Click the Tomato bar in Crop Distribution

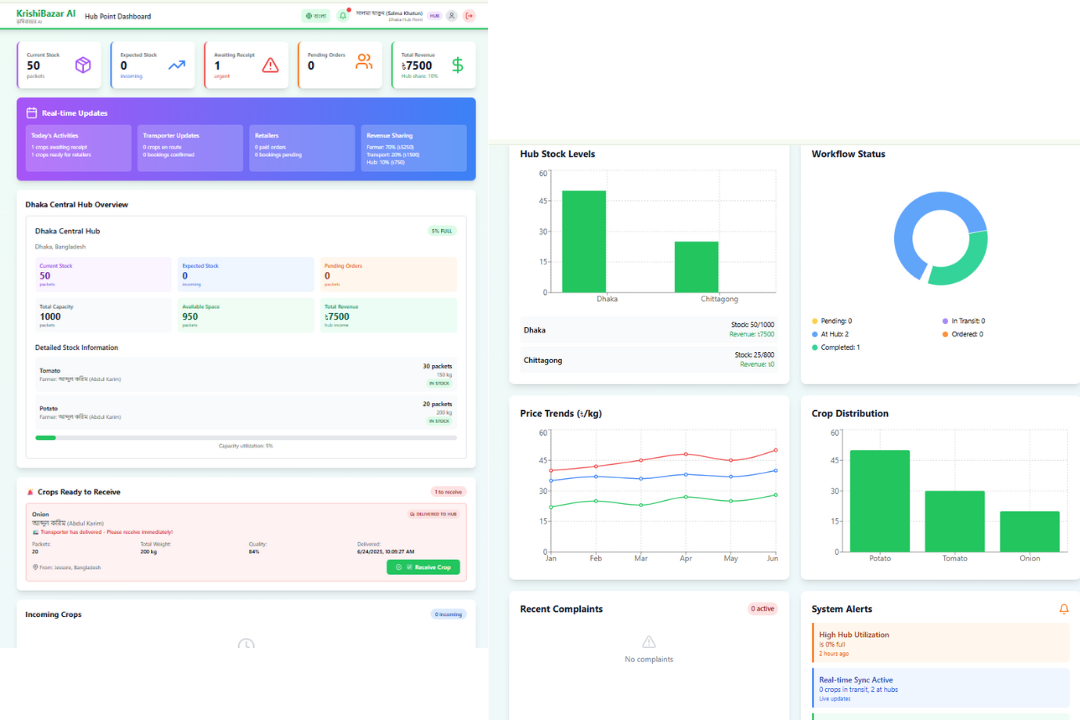(955, 522)
